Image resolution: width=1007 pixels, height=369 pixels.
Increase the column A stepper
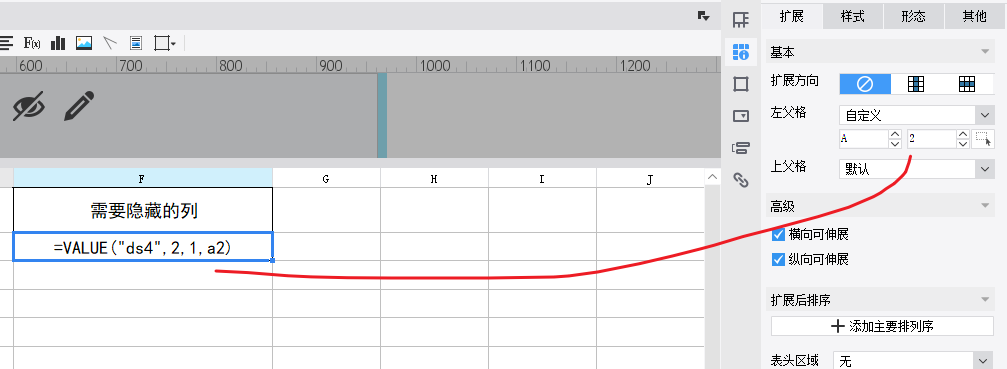[x=895, y=134]
